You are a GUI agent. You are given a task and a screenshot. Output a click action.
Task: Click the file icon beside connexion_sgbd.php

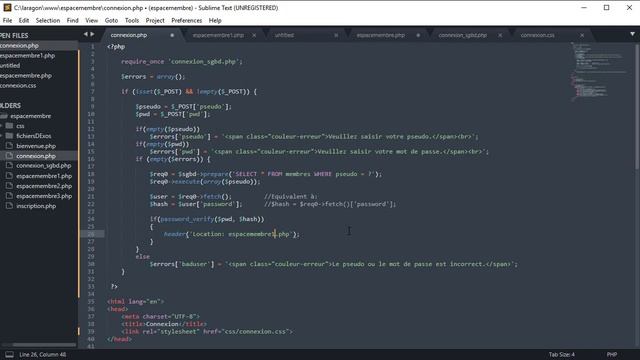click(x=9, y=165)
